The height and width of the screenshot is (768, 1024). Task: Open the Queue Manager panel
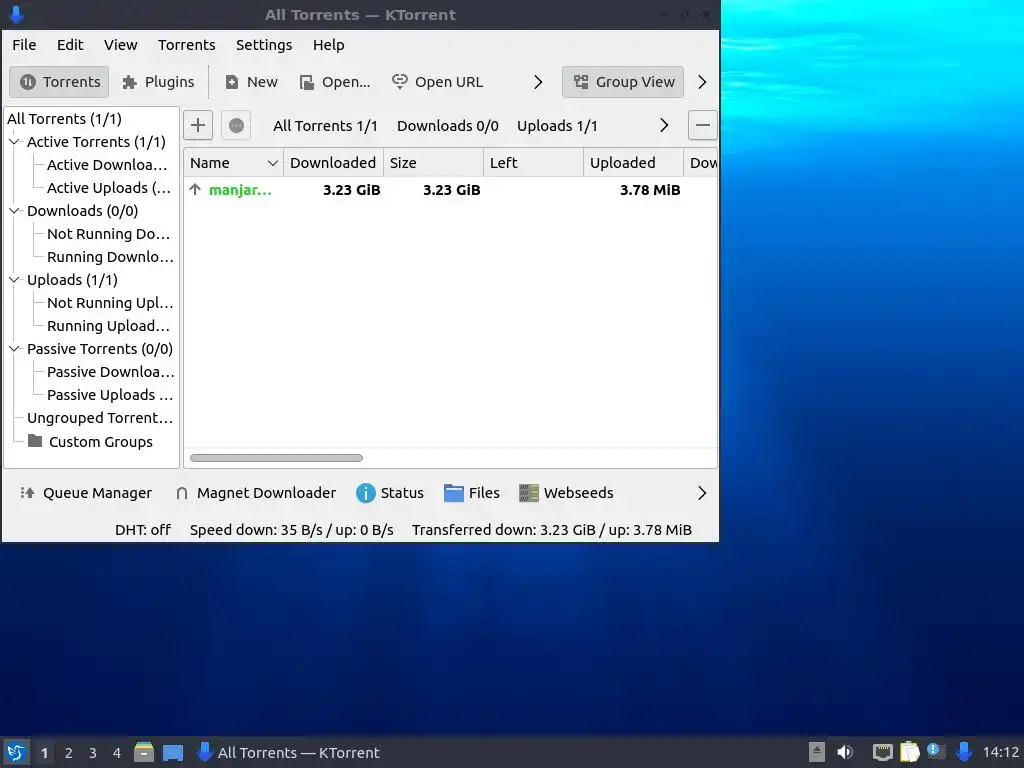pyautogui.click(x=86, y=493)
